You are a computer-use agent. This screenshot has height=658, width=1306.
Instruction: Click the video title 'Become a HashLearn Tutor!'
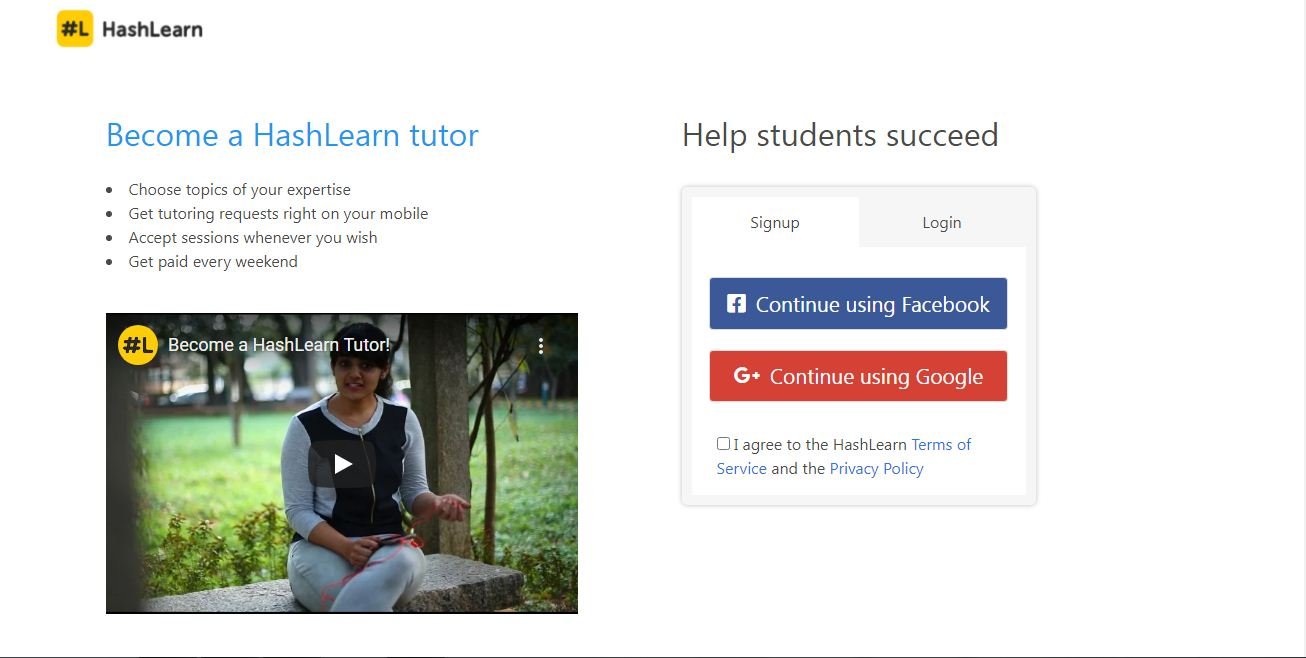[x=279, y=346]
